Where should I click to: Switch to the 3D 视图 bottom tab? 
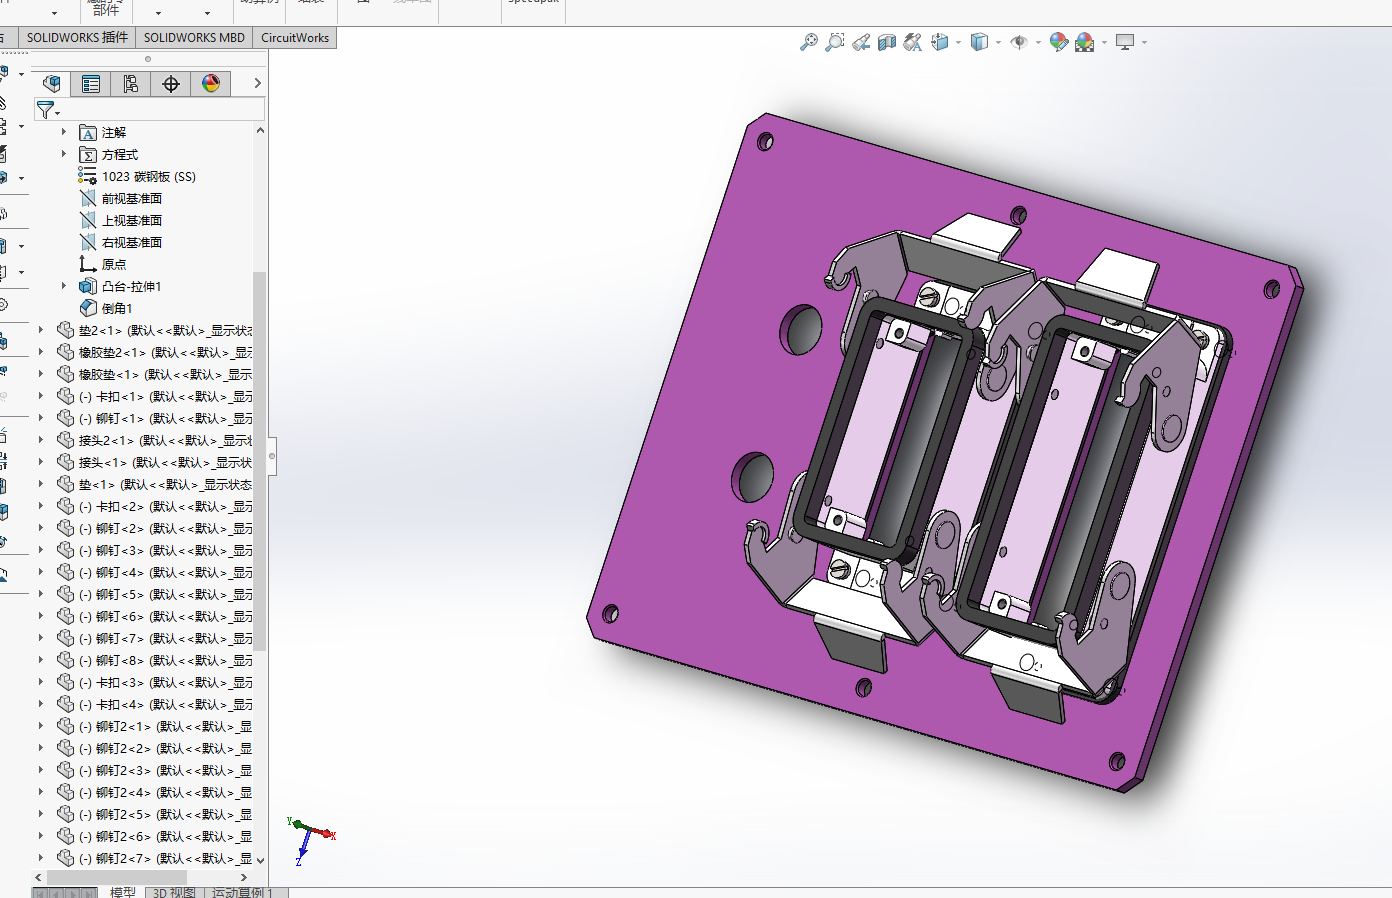(174, 892)
